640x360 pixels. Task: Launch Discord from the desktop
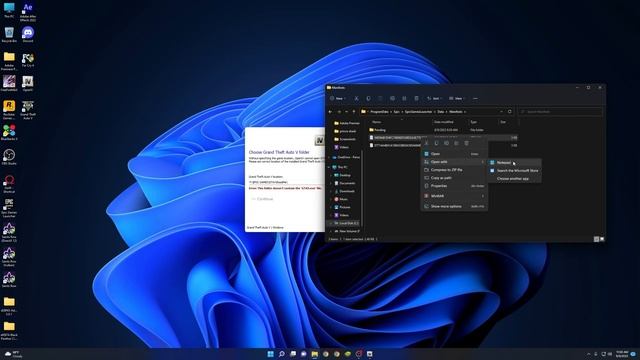pos(28,35)
